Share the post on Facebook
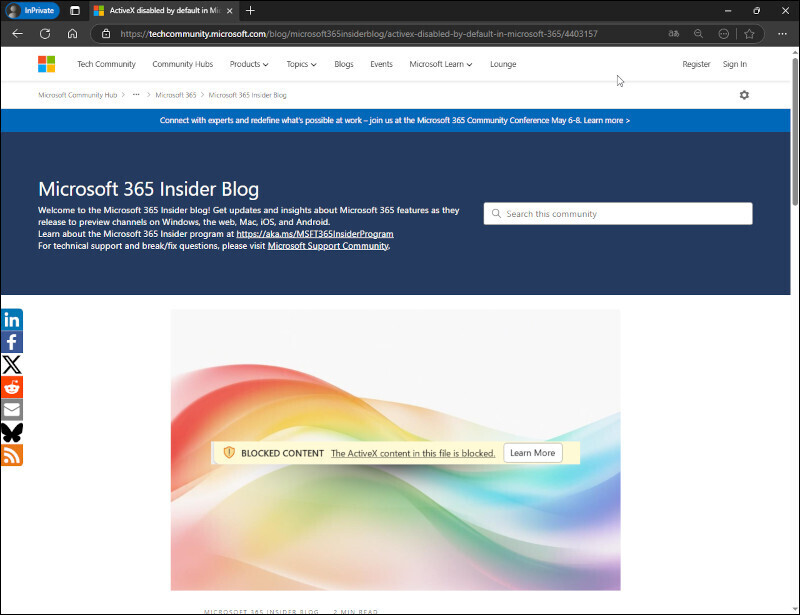Viewport: 800px width, 615px height. click(x=12, y=342)
